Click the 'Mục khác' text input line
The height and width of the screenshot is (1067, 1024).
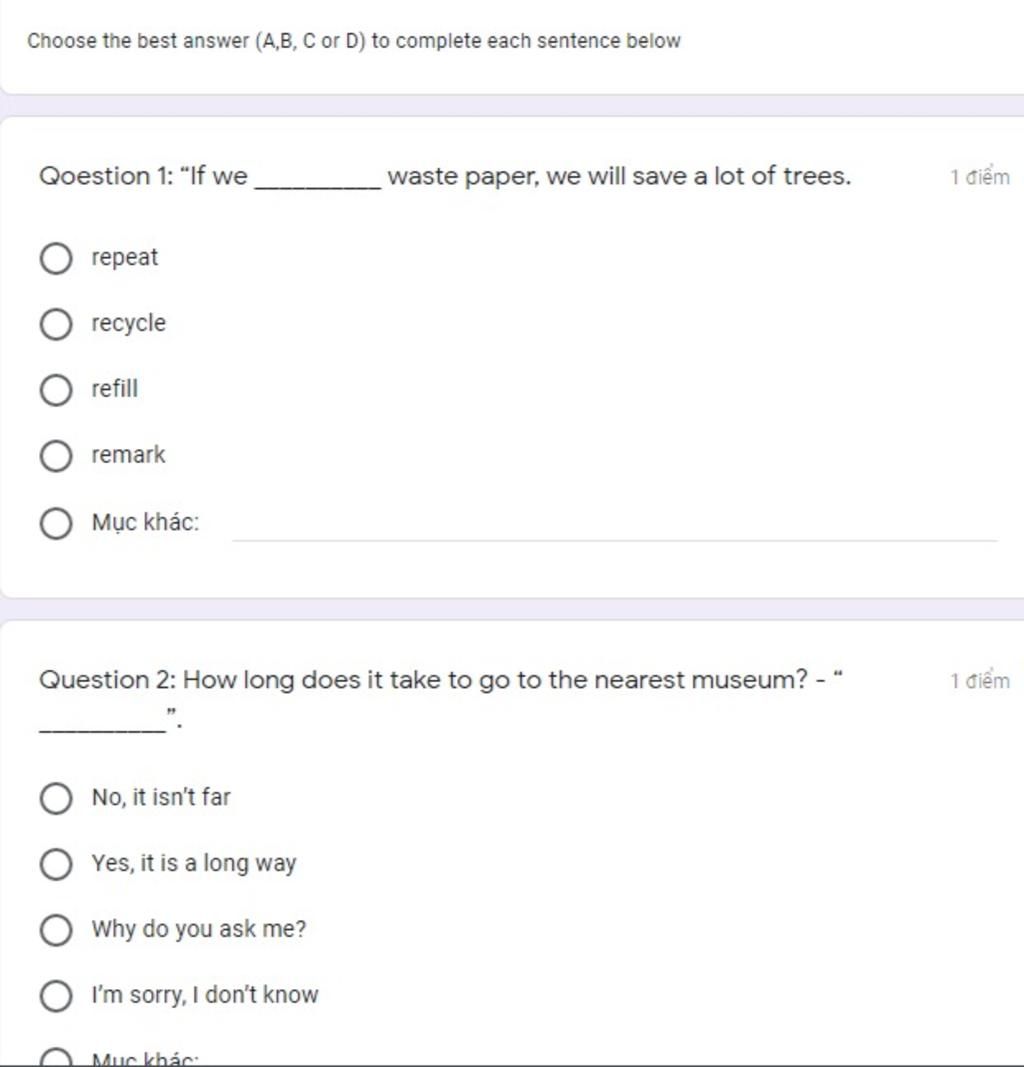tap(615, 527)
